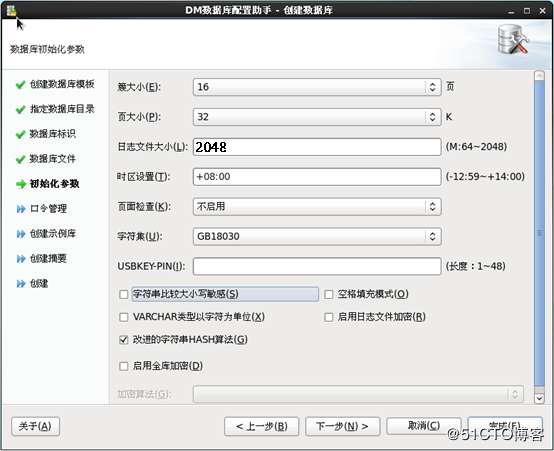554x451 pixels.
Task: Select the 数据库文件 step in sidebar
Action: [52, 159]
